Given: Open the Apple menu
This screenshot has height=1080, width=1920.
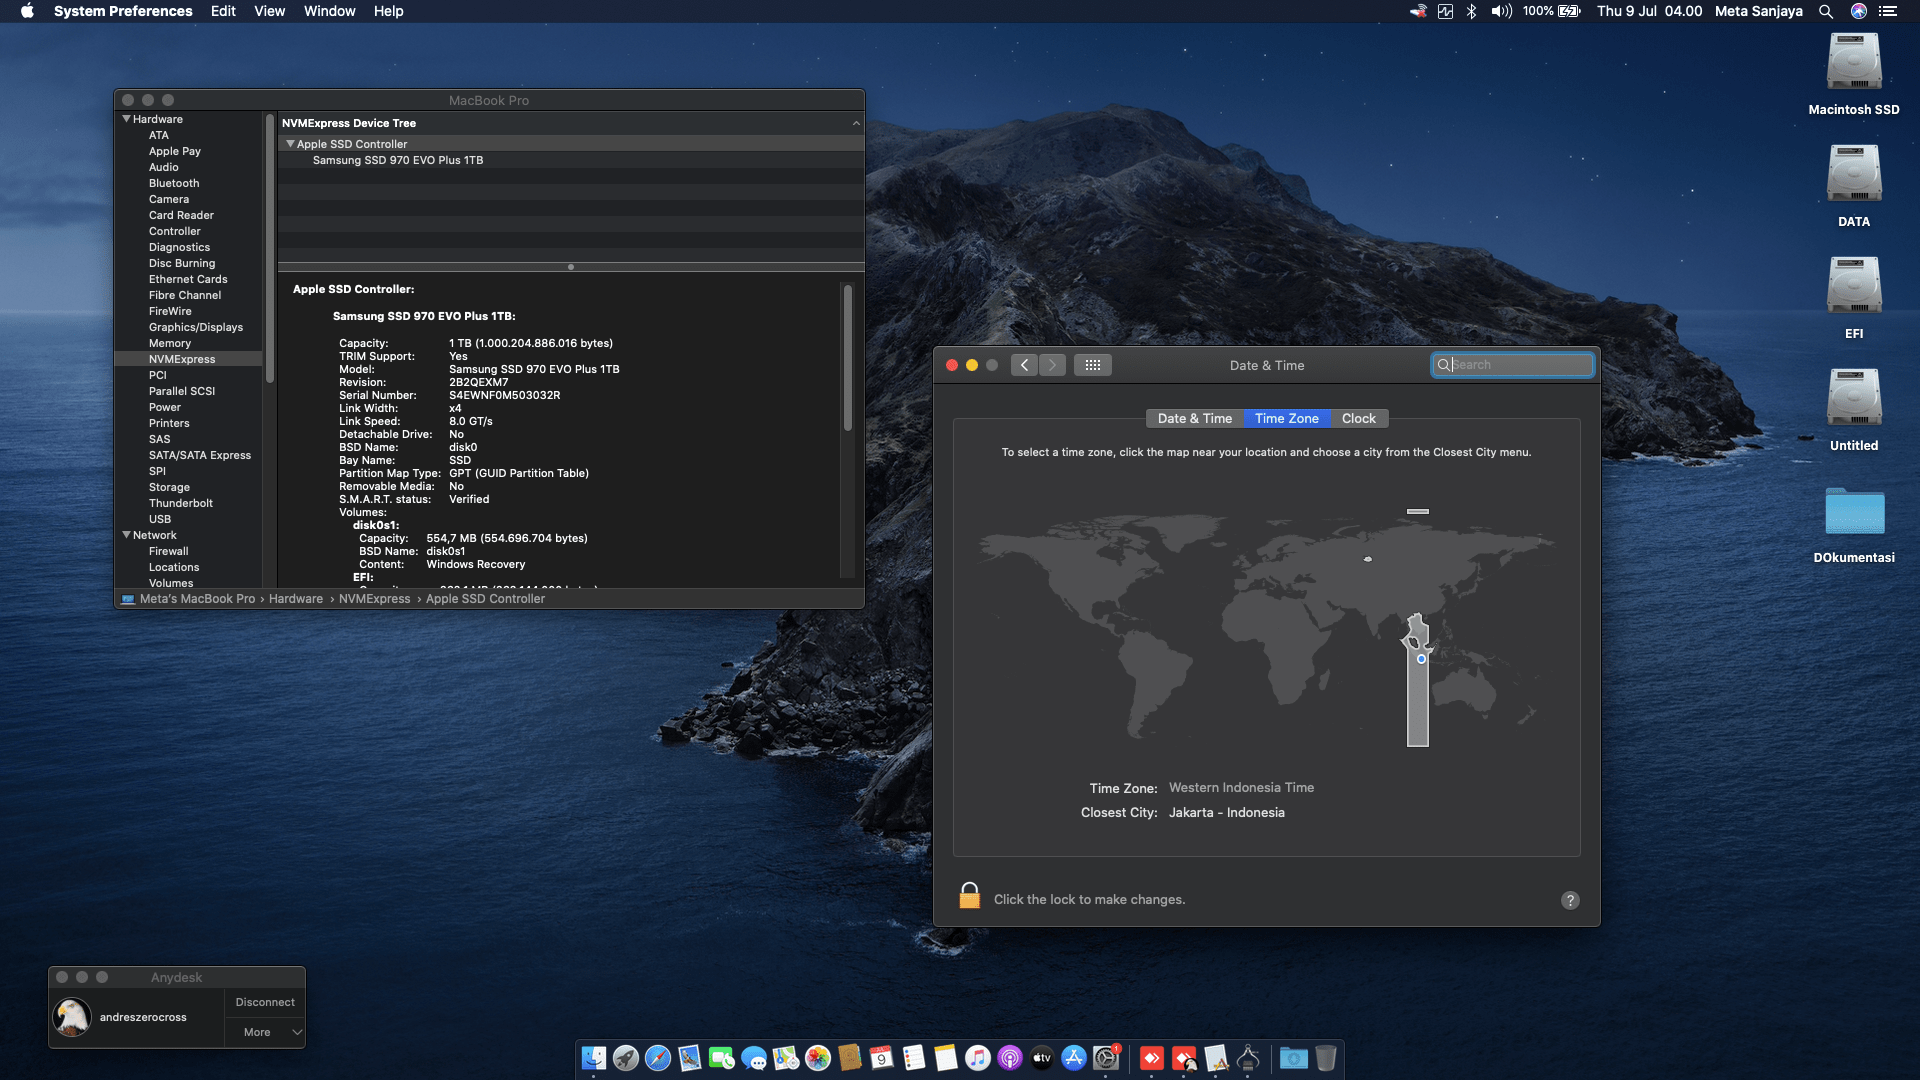Looking at the screenshot, I should point(27,11).
